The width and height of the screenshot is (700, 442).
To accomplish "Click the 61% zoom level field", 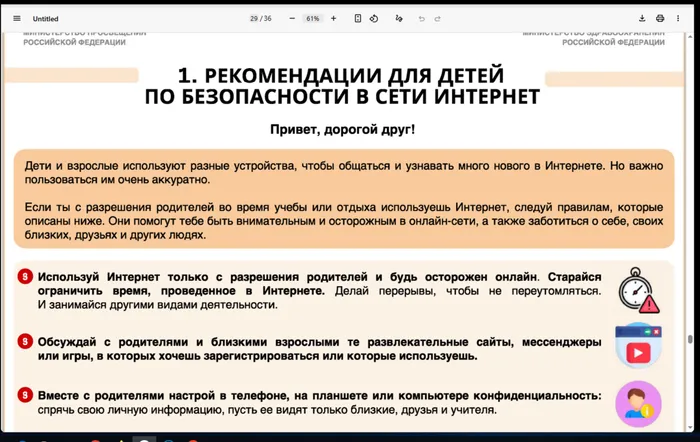I will pyautogui.click(x=312, y=18).
